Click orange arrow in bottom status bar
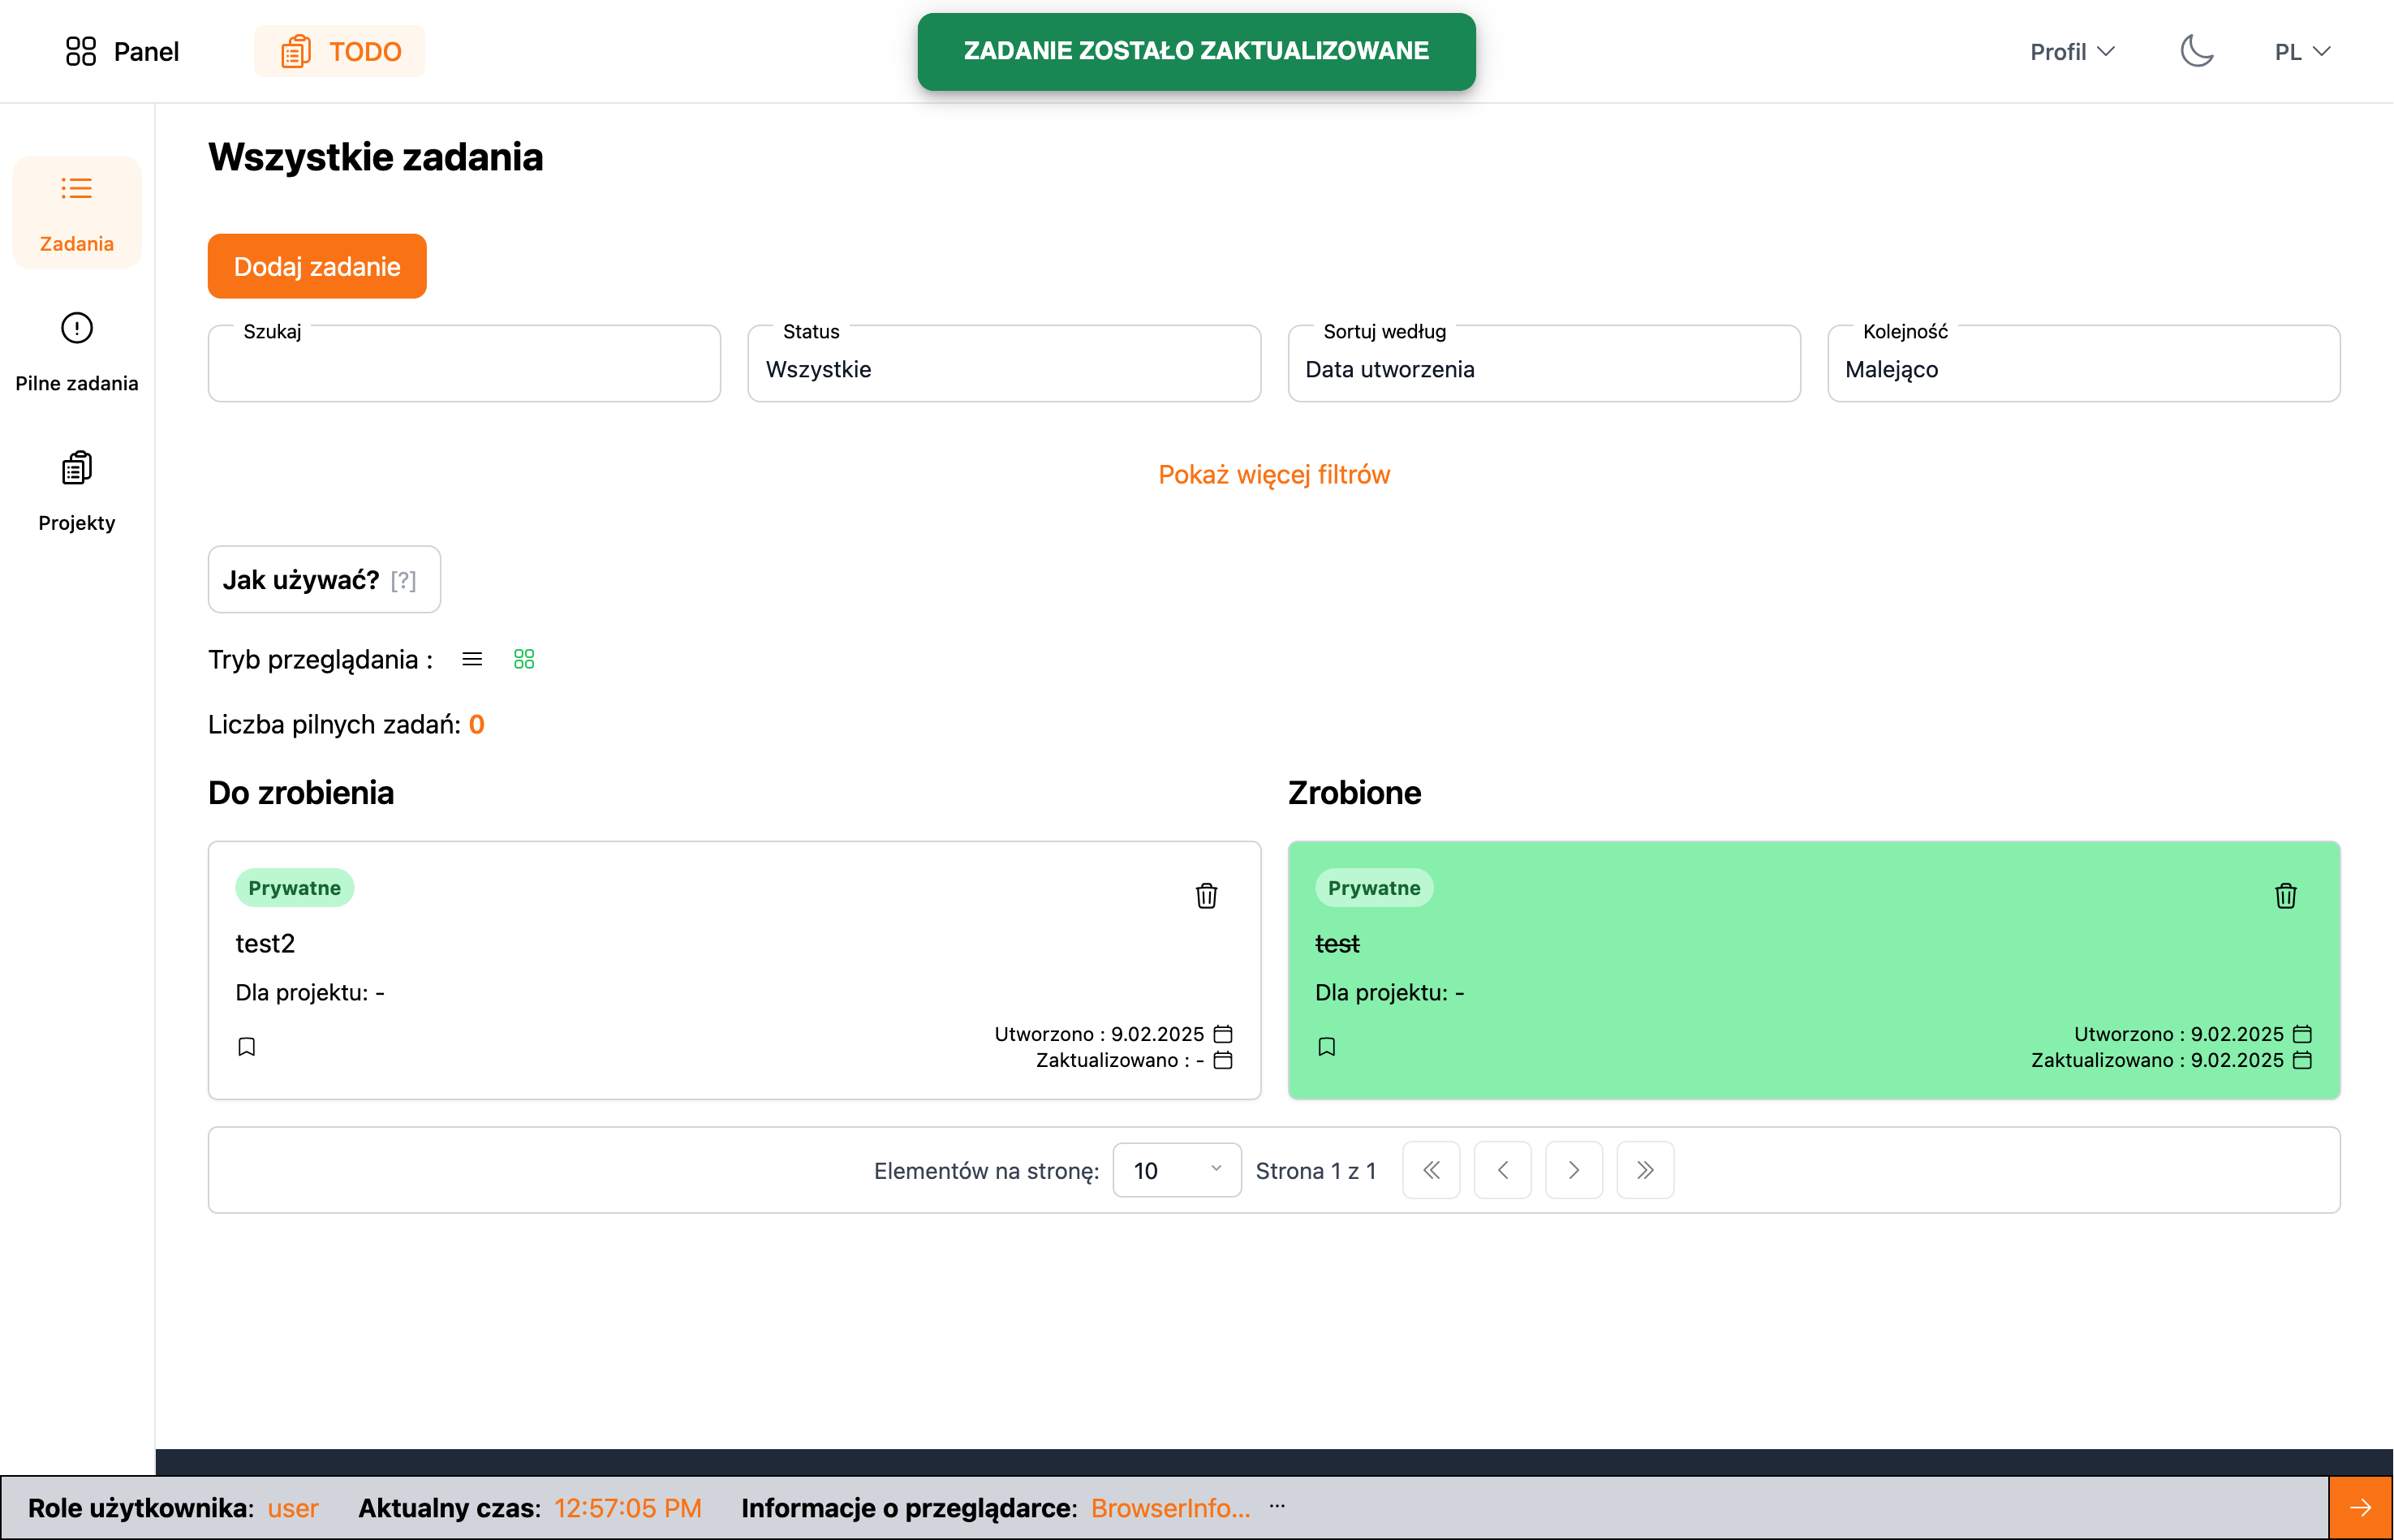 coord(2360,1507)
